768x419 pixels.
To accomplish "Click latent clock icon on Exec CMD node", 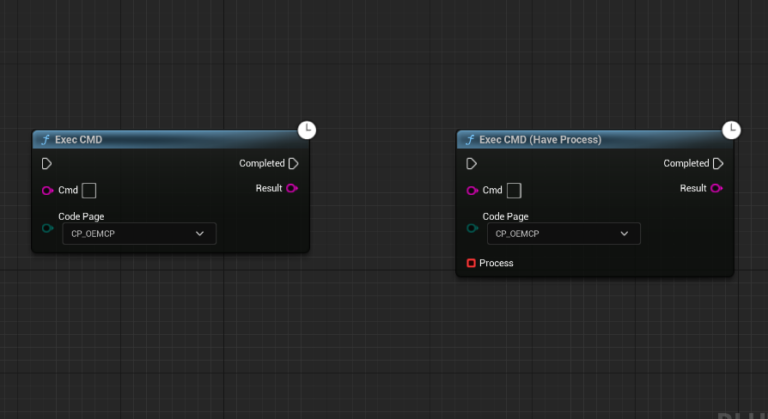I will [307, 130].
